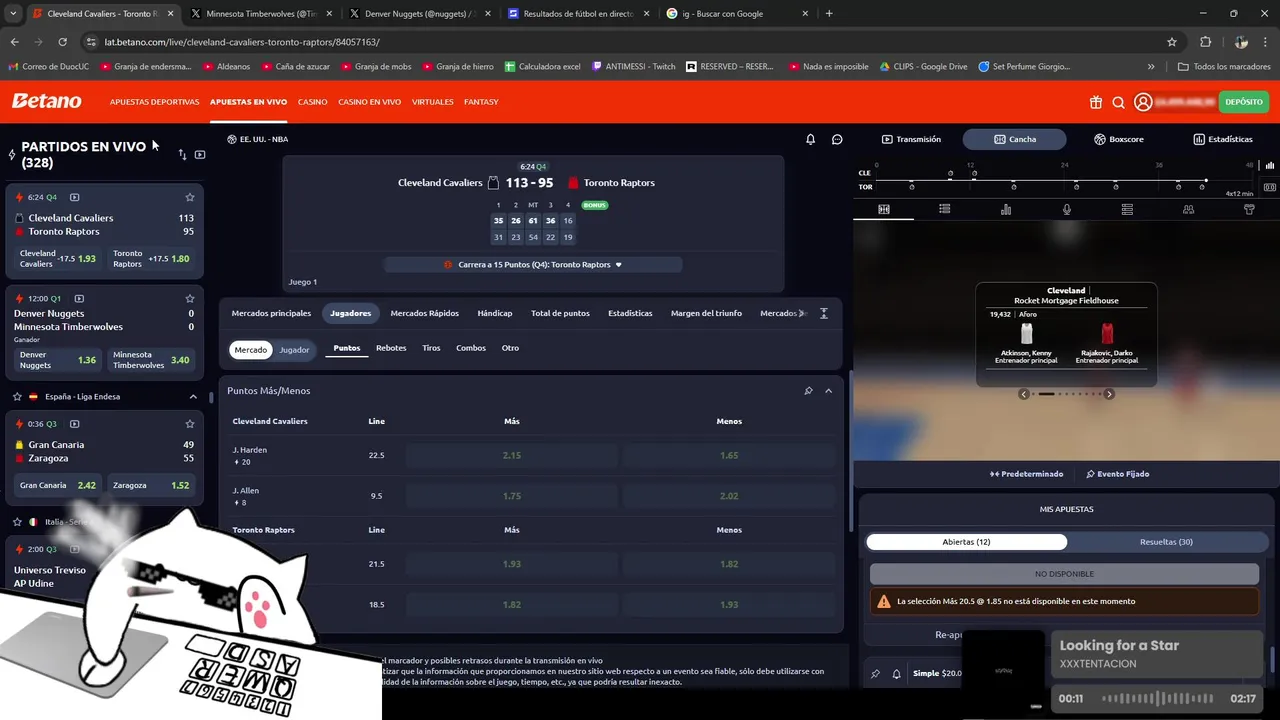Favorite the Cleveland Cavaliers vs Toronto Raptors match
This screenshot has width=1280, height=720.
click(190, 197)
